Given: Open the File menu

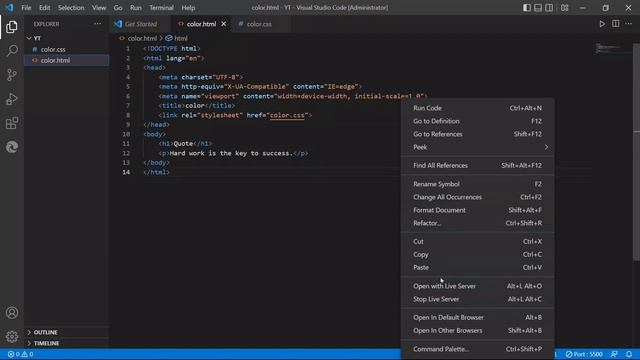Looking at the screenshot, I should pyautogui.click(x=26, y=8).
